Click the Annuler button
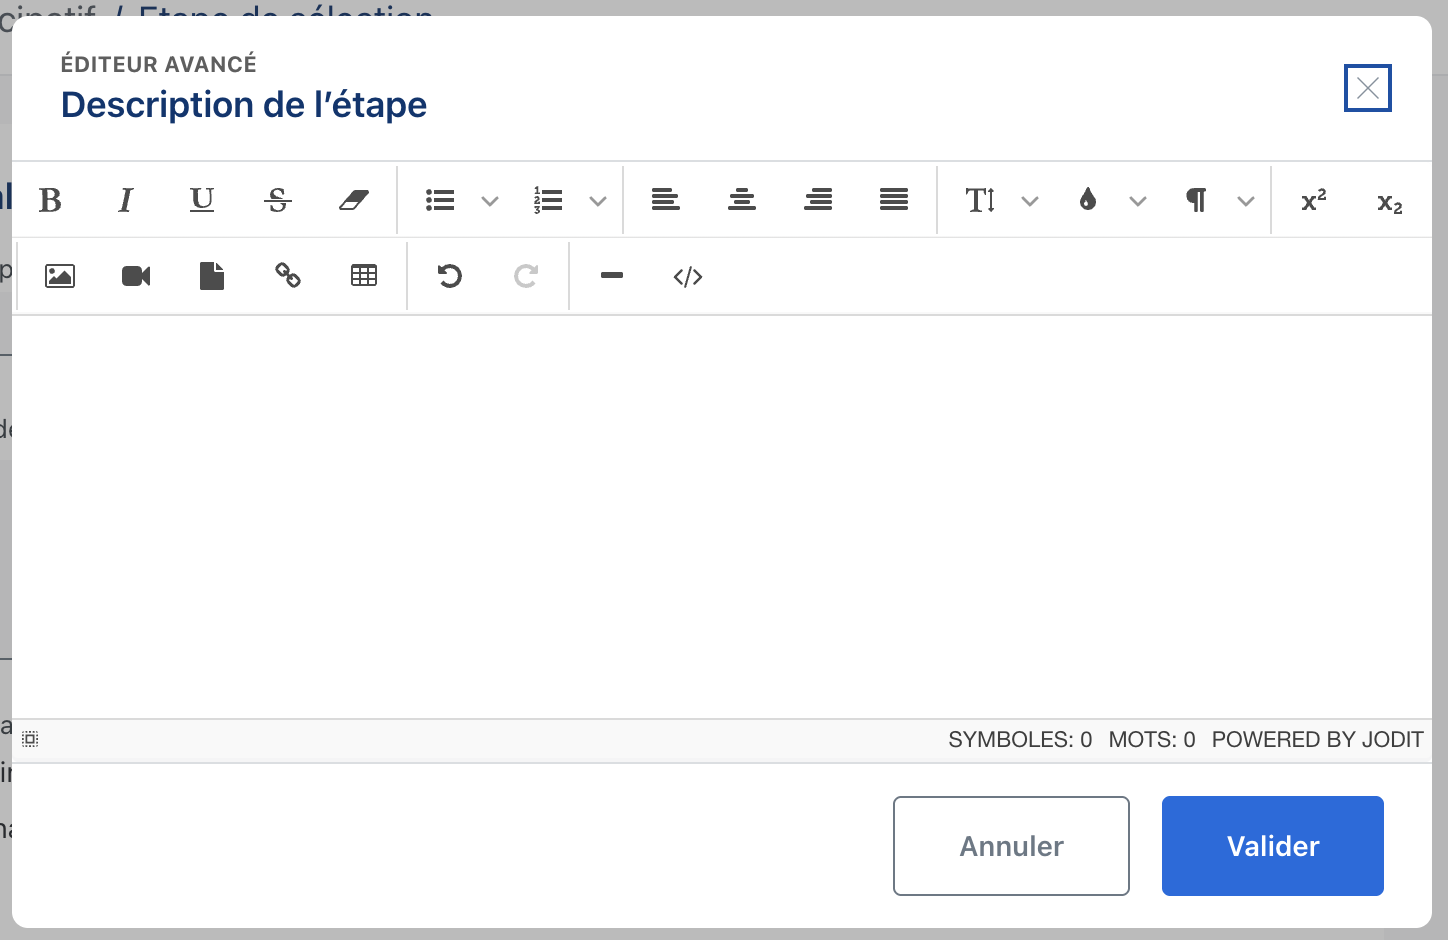Screen dimensions: 1448x940 pyautogui.click(x=1011, y=846)
